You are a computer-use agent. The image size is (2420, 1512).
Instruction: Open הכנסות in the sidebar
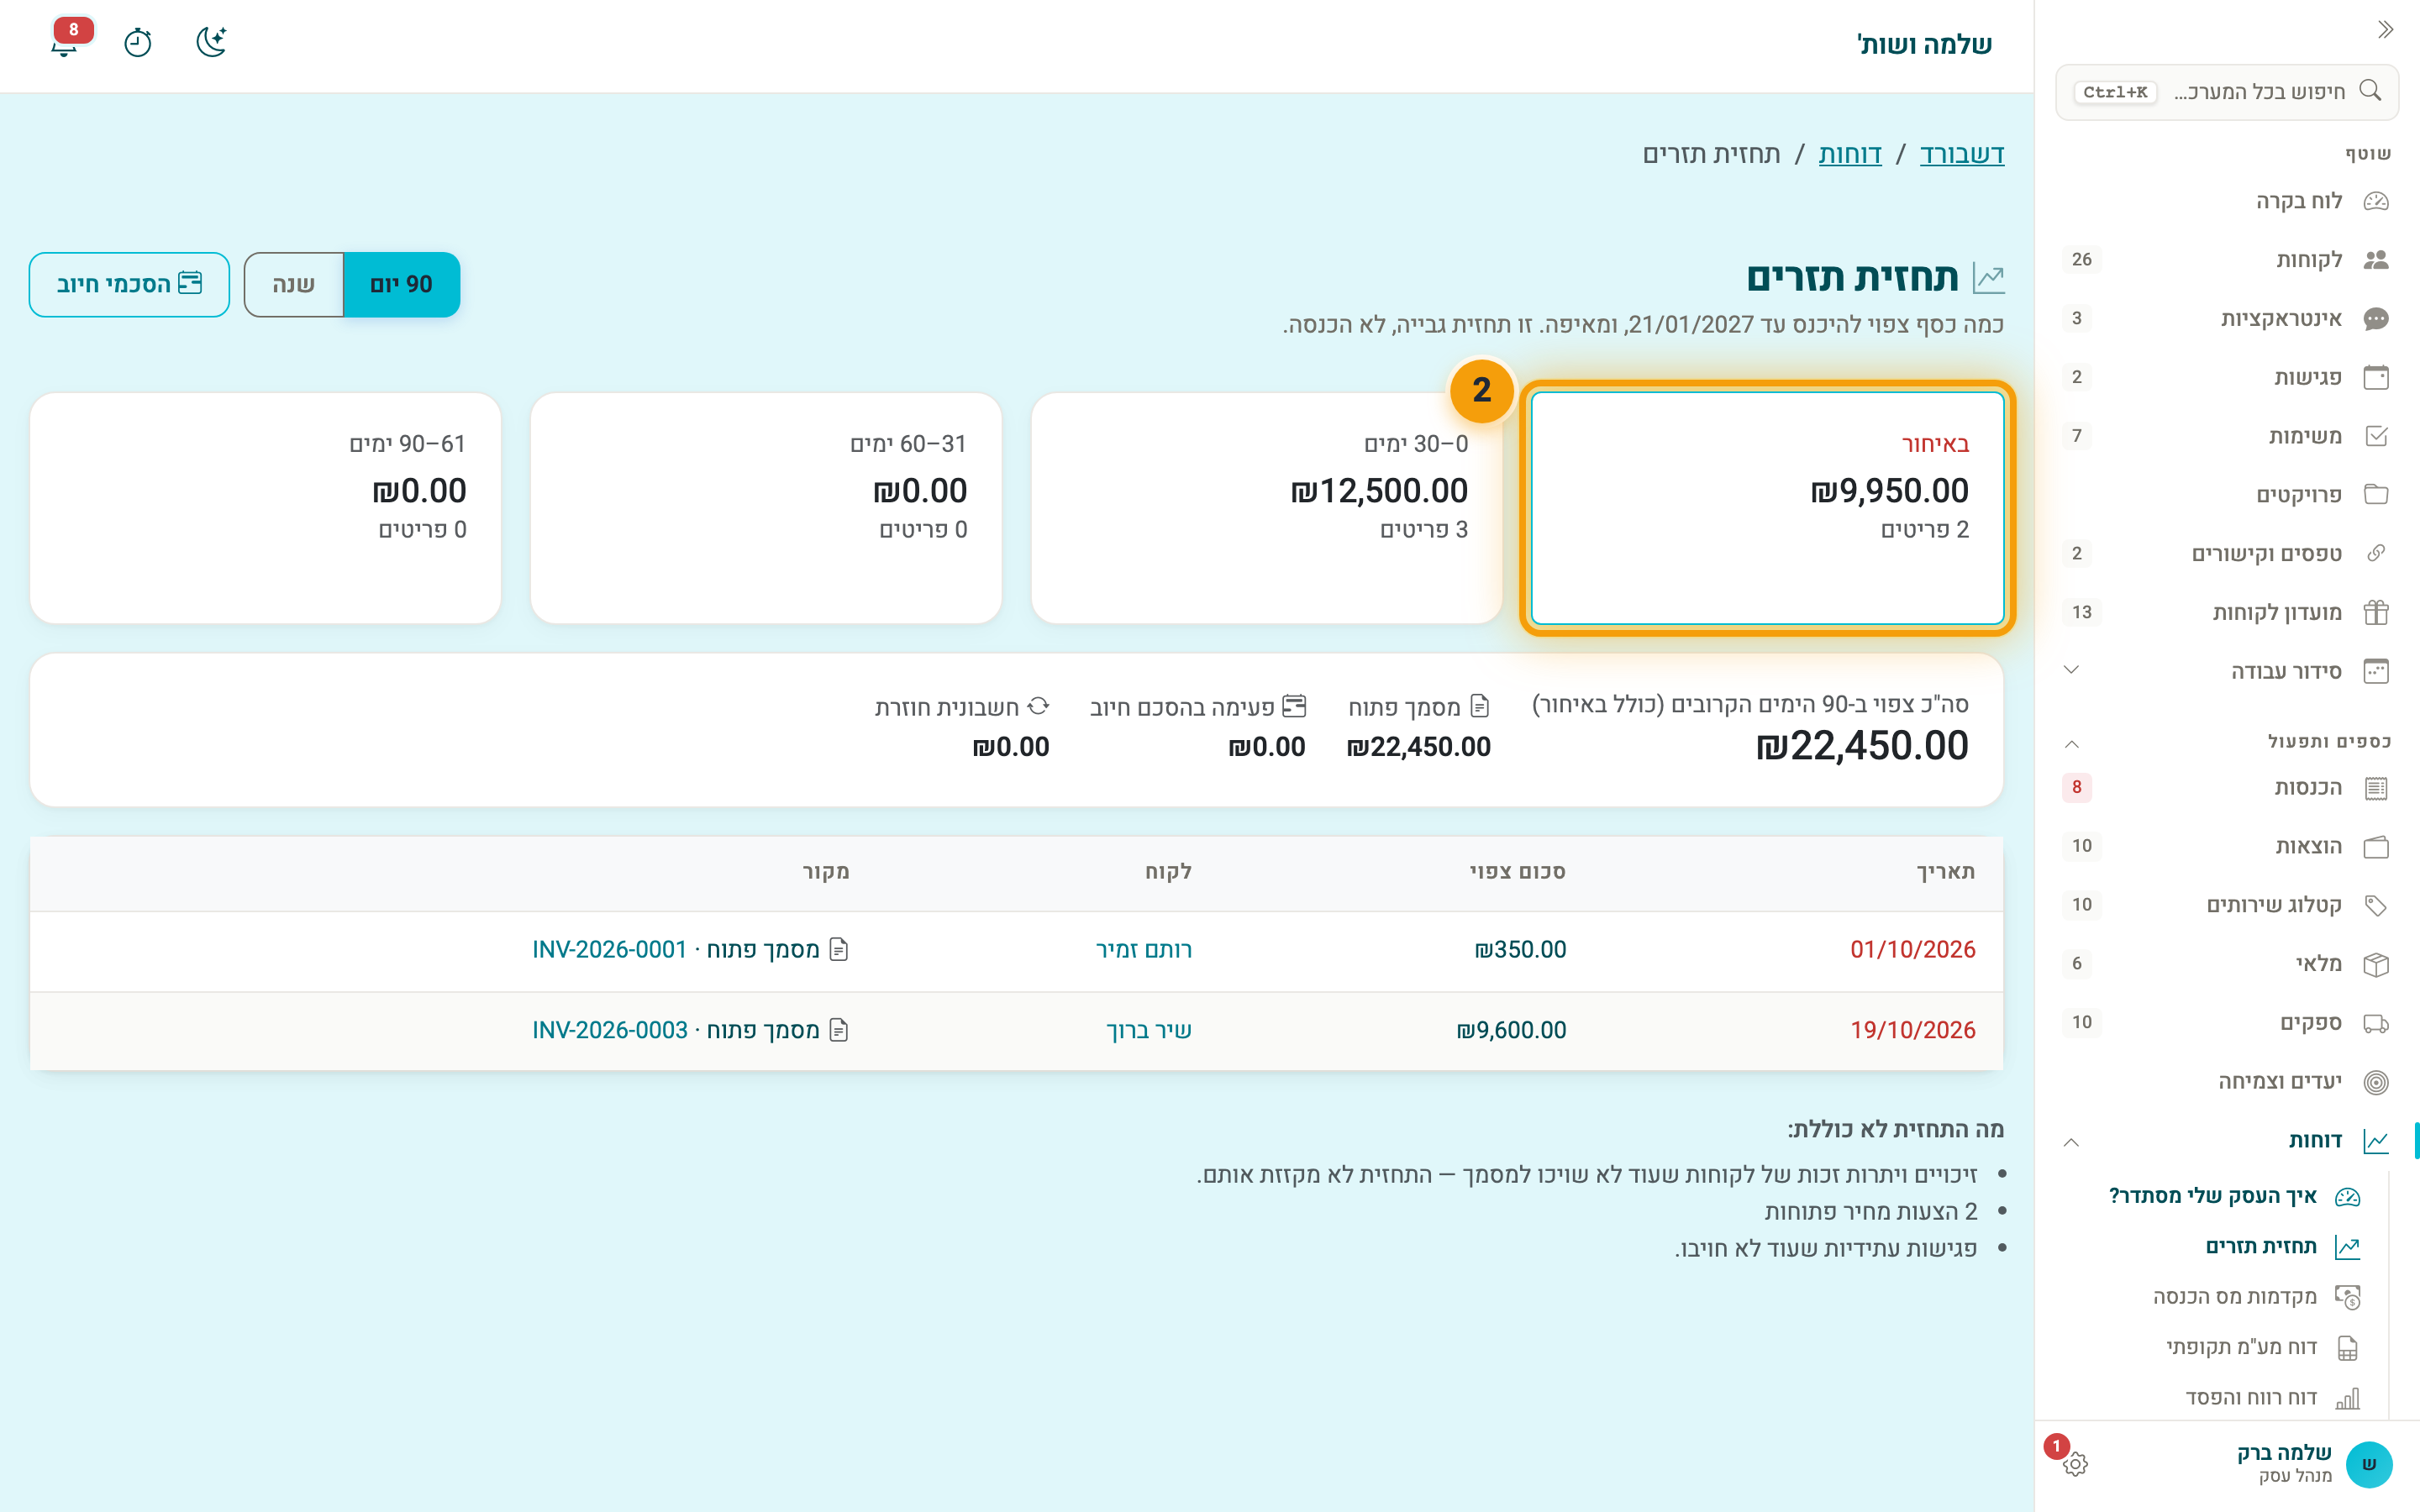click(2227, 788)
